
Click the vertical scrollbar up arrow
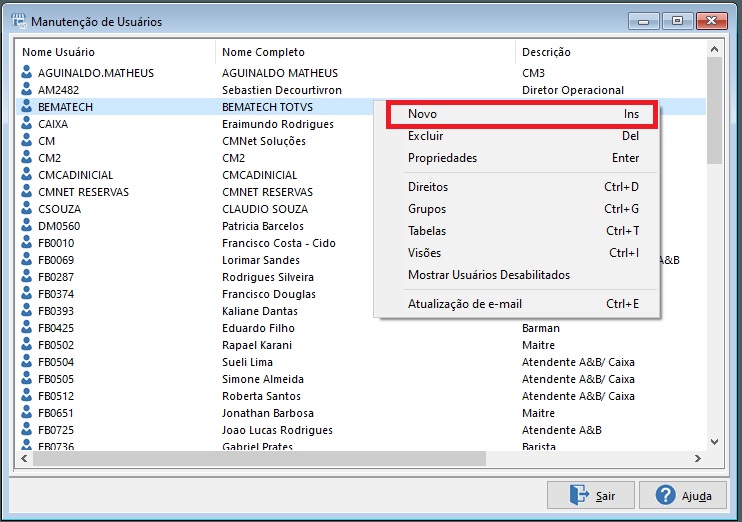tap(715, 49)
